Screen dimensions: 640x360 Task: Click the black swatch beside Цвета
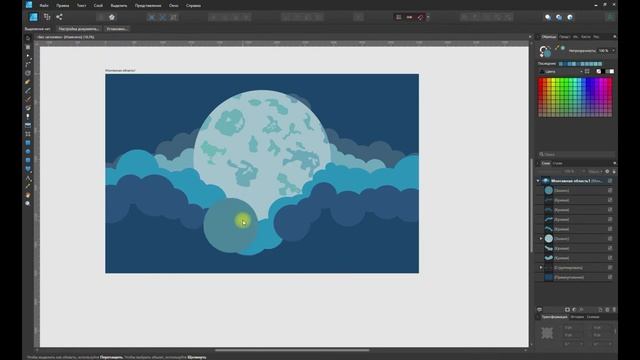coord(603,71)
